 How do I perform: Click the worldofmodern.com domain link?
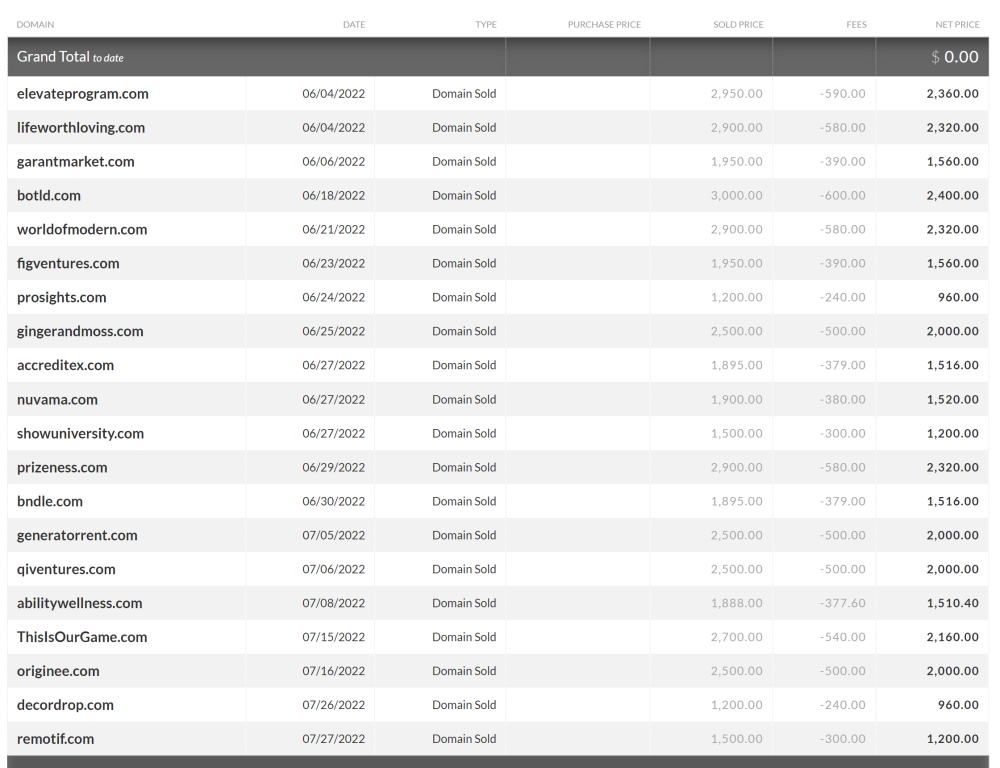[82, 230]
